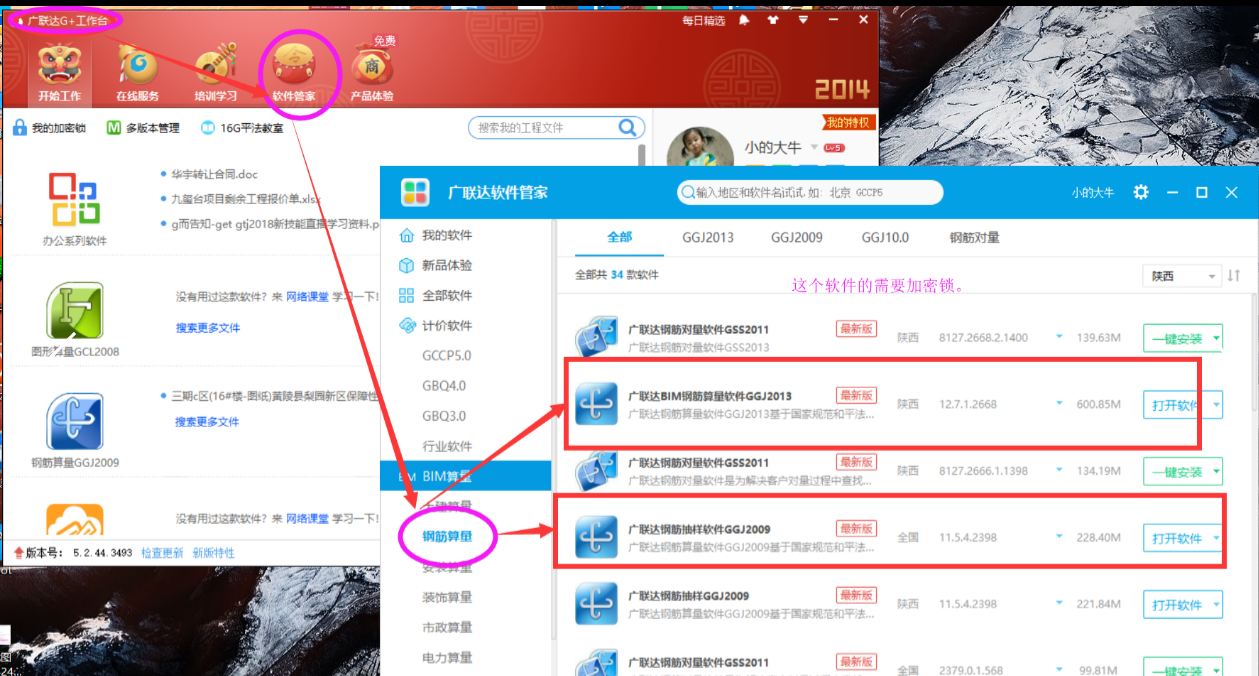The width and height of the screenshot is (1259, 676).
Task: Switch to the GGJ10.0 tab
Action: 885,237
